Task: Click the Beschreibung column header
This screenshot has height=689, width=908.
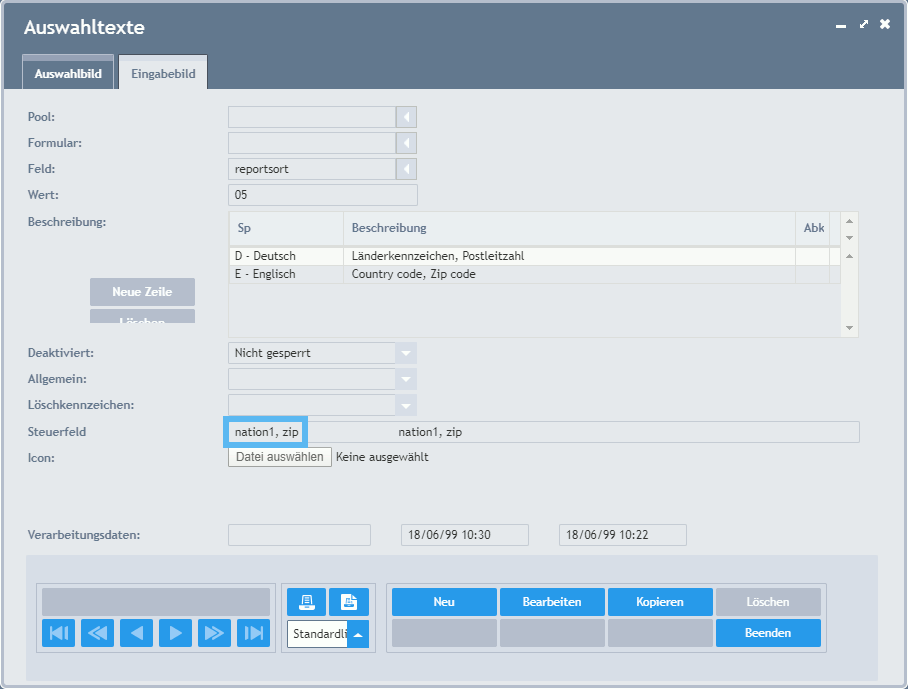Action: (x=569, y=228)
